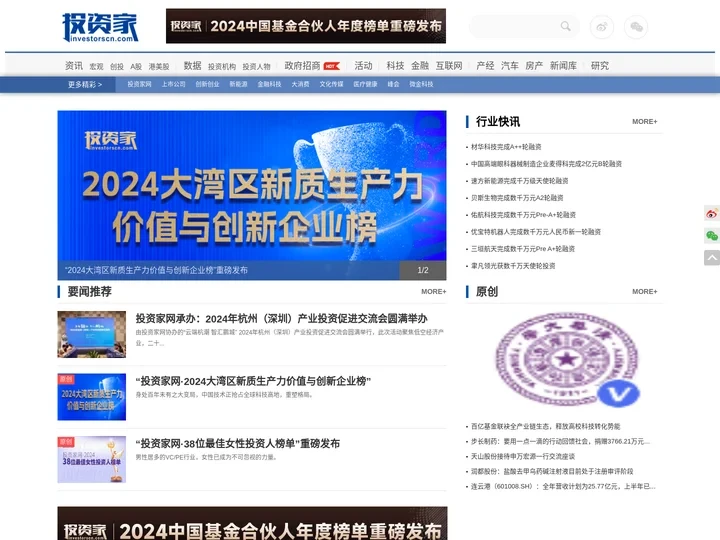Open 大消费 in the blue bar
Image resolution: width=720 pixels, height=540 pixels.
pos(300,84)
